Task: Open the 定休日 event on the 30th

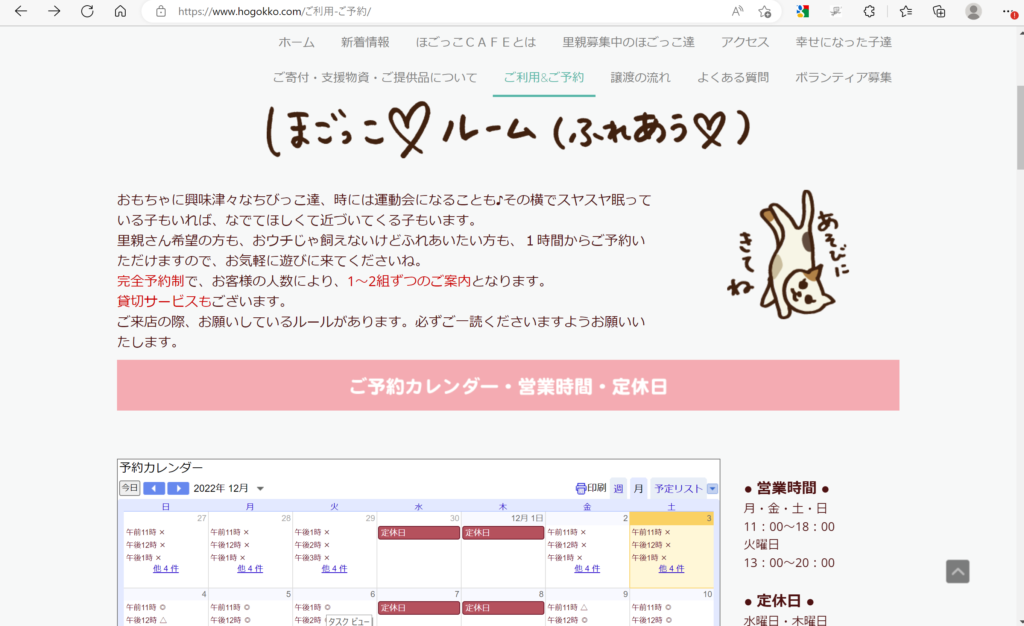Action: tap(419, 533)
